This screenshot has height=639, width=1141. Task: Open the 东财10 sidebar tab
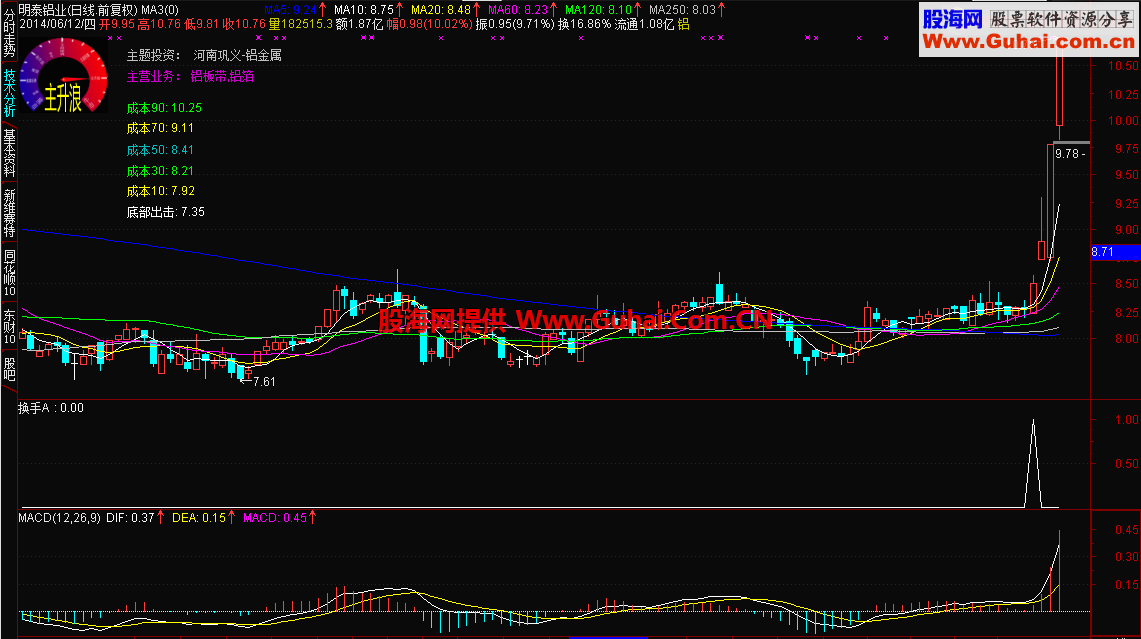click(9, 328)
